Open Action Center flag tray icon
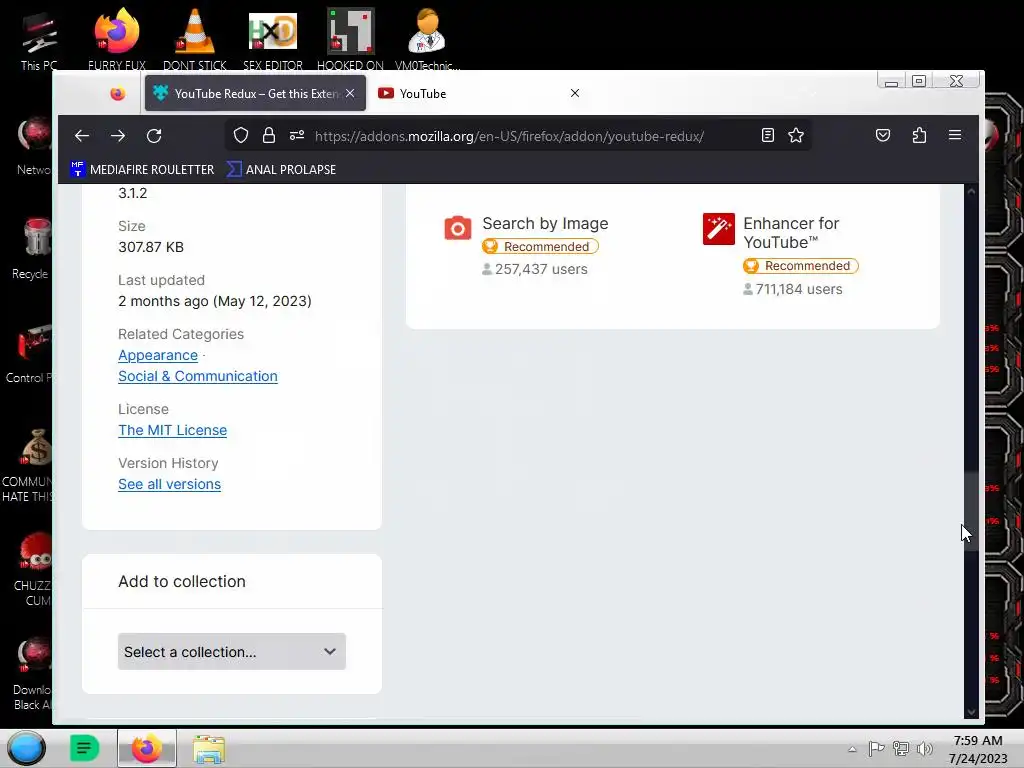The width and height of the screenshot is (1024, 768). pos(876,749)
